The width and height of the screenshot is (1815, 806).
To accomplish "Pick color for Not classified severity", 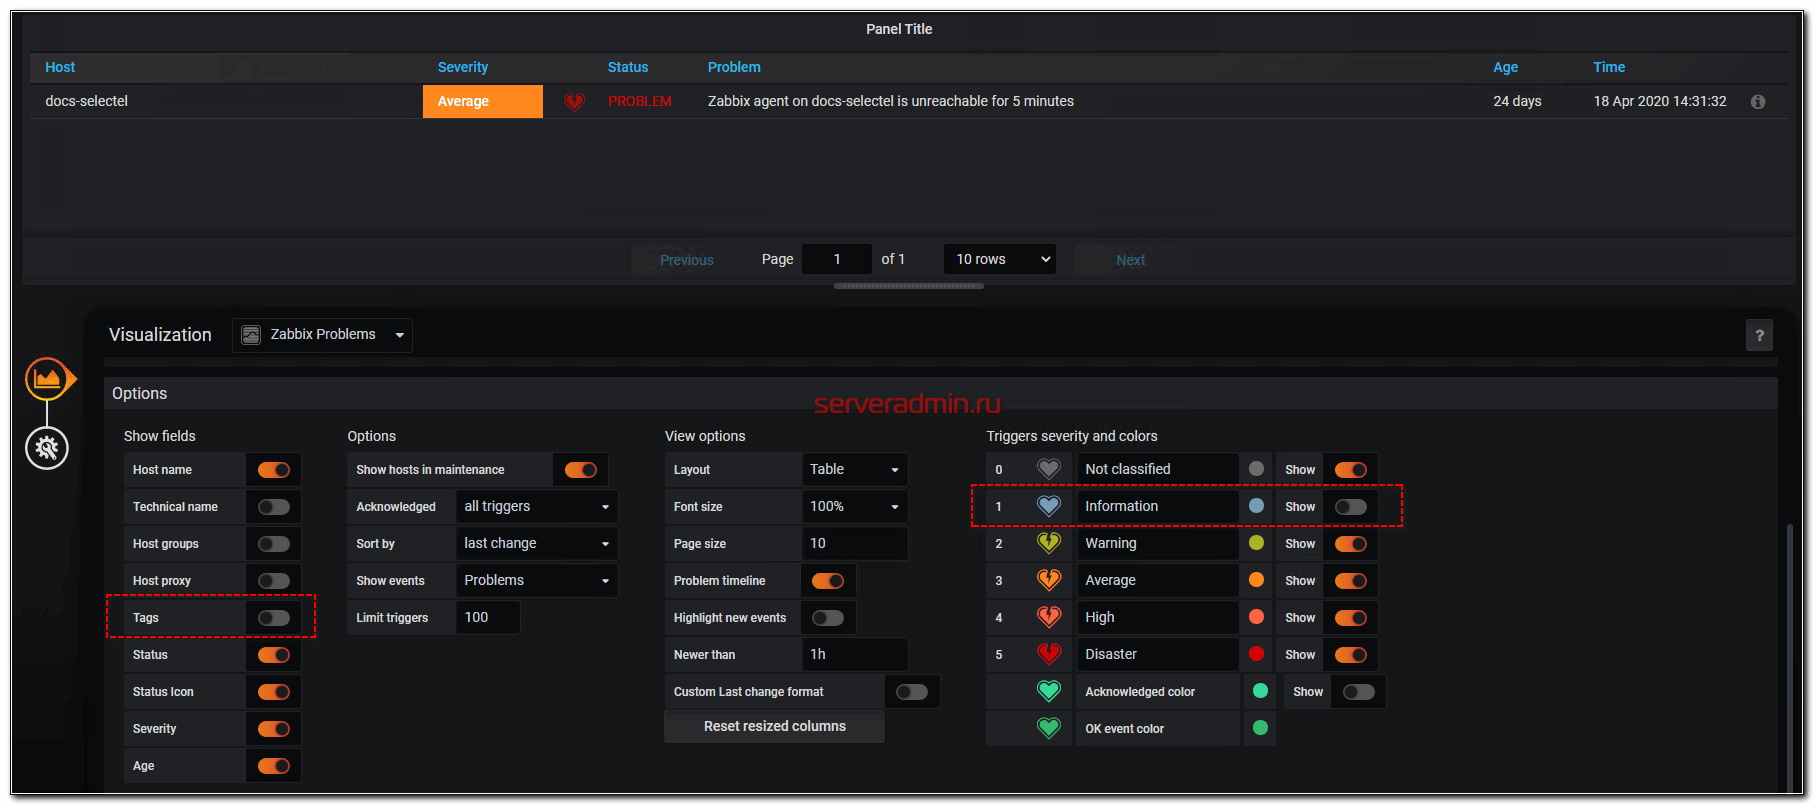I will (x=1256, y=469).
